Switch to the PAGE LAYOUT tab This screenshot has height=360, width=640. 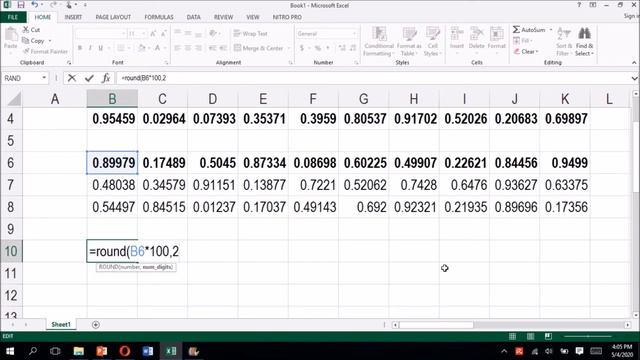tap(113, 17)
